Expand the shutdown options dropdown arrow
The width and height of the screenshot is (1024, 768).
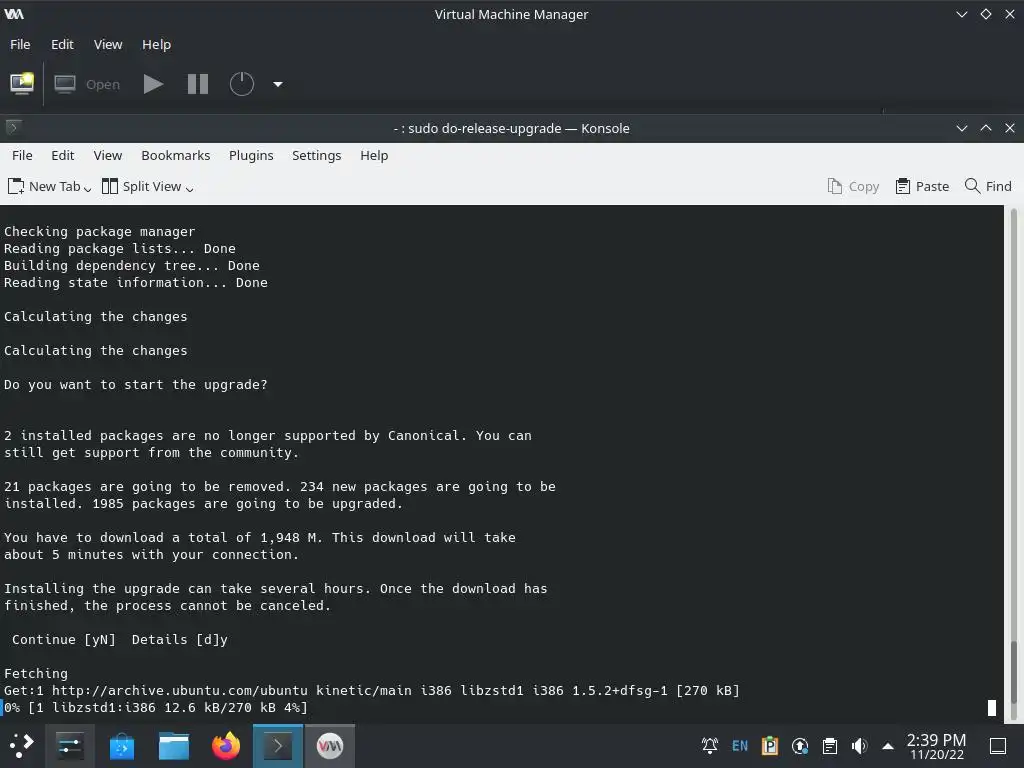point(278,84)
